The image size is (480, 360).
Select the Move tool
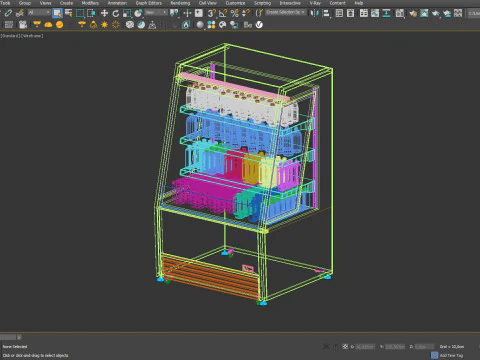click(x=104, y=13)
